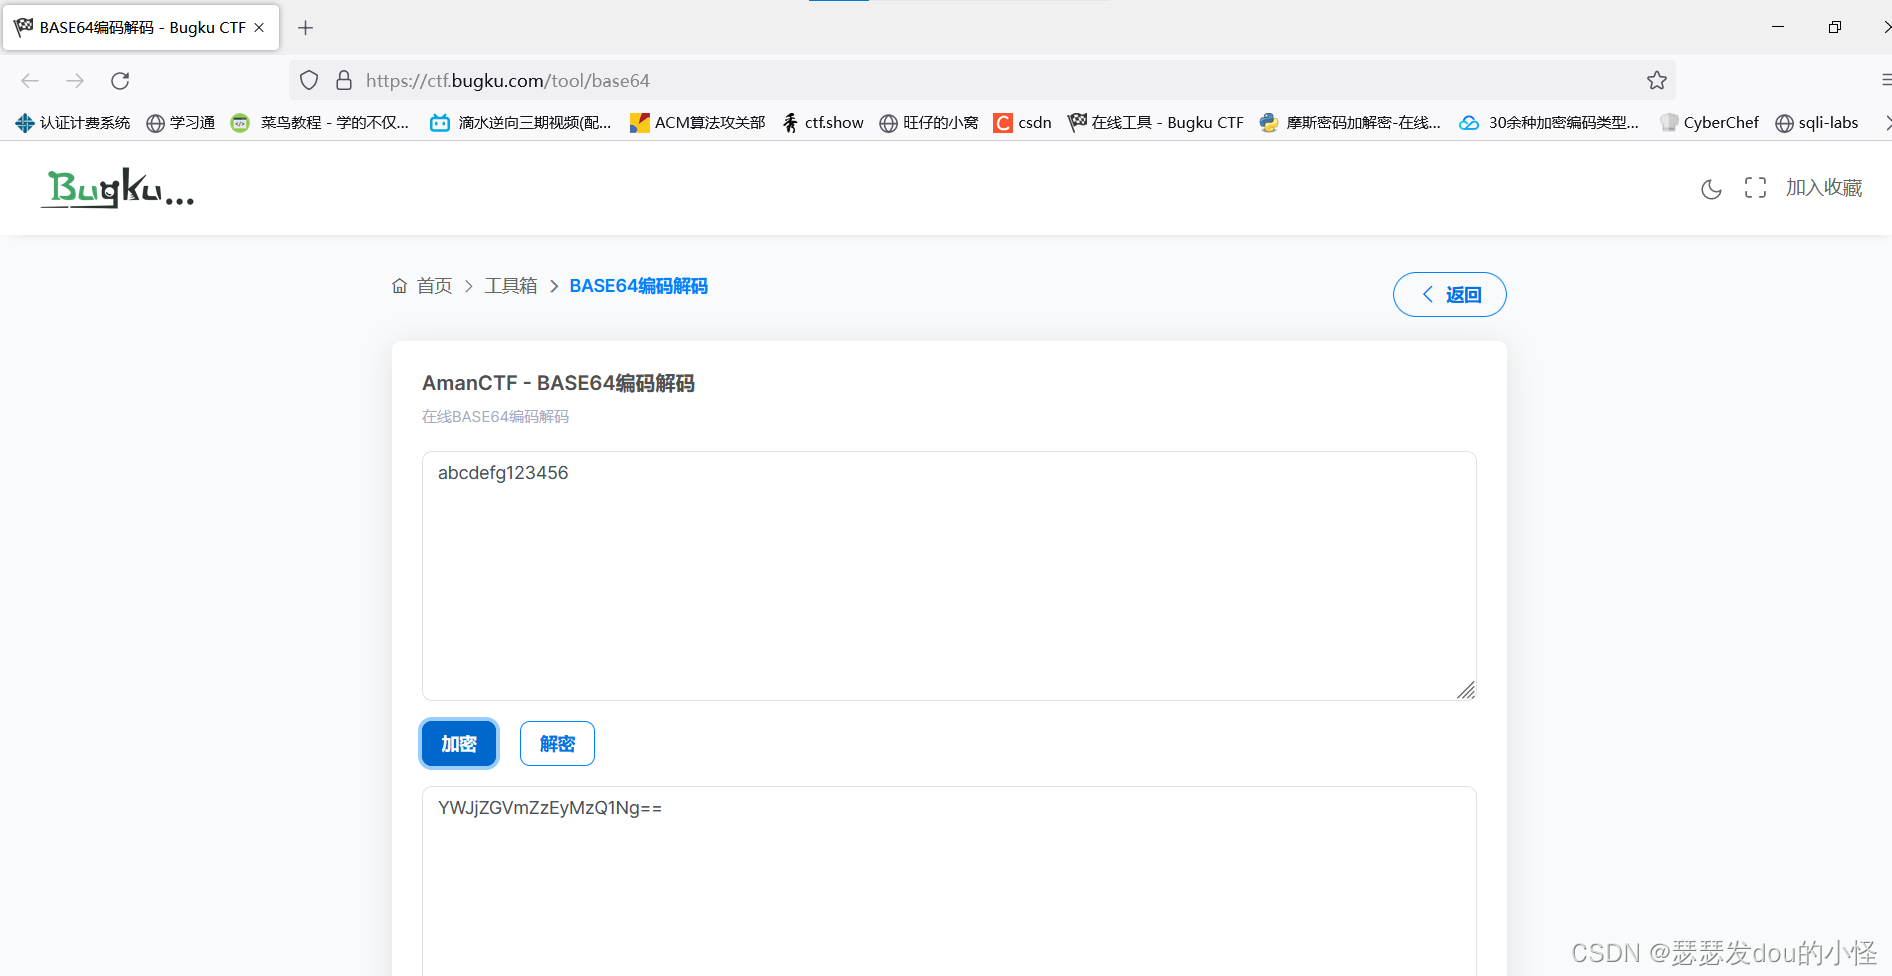
Task: Click the padlock site security icon
Action: coord(344,80)
